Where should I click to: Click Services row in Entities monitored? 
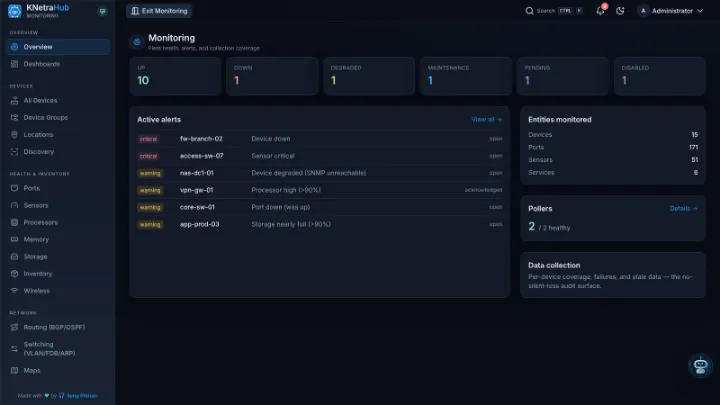click(613, 173)
